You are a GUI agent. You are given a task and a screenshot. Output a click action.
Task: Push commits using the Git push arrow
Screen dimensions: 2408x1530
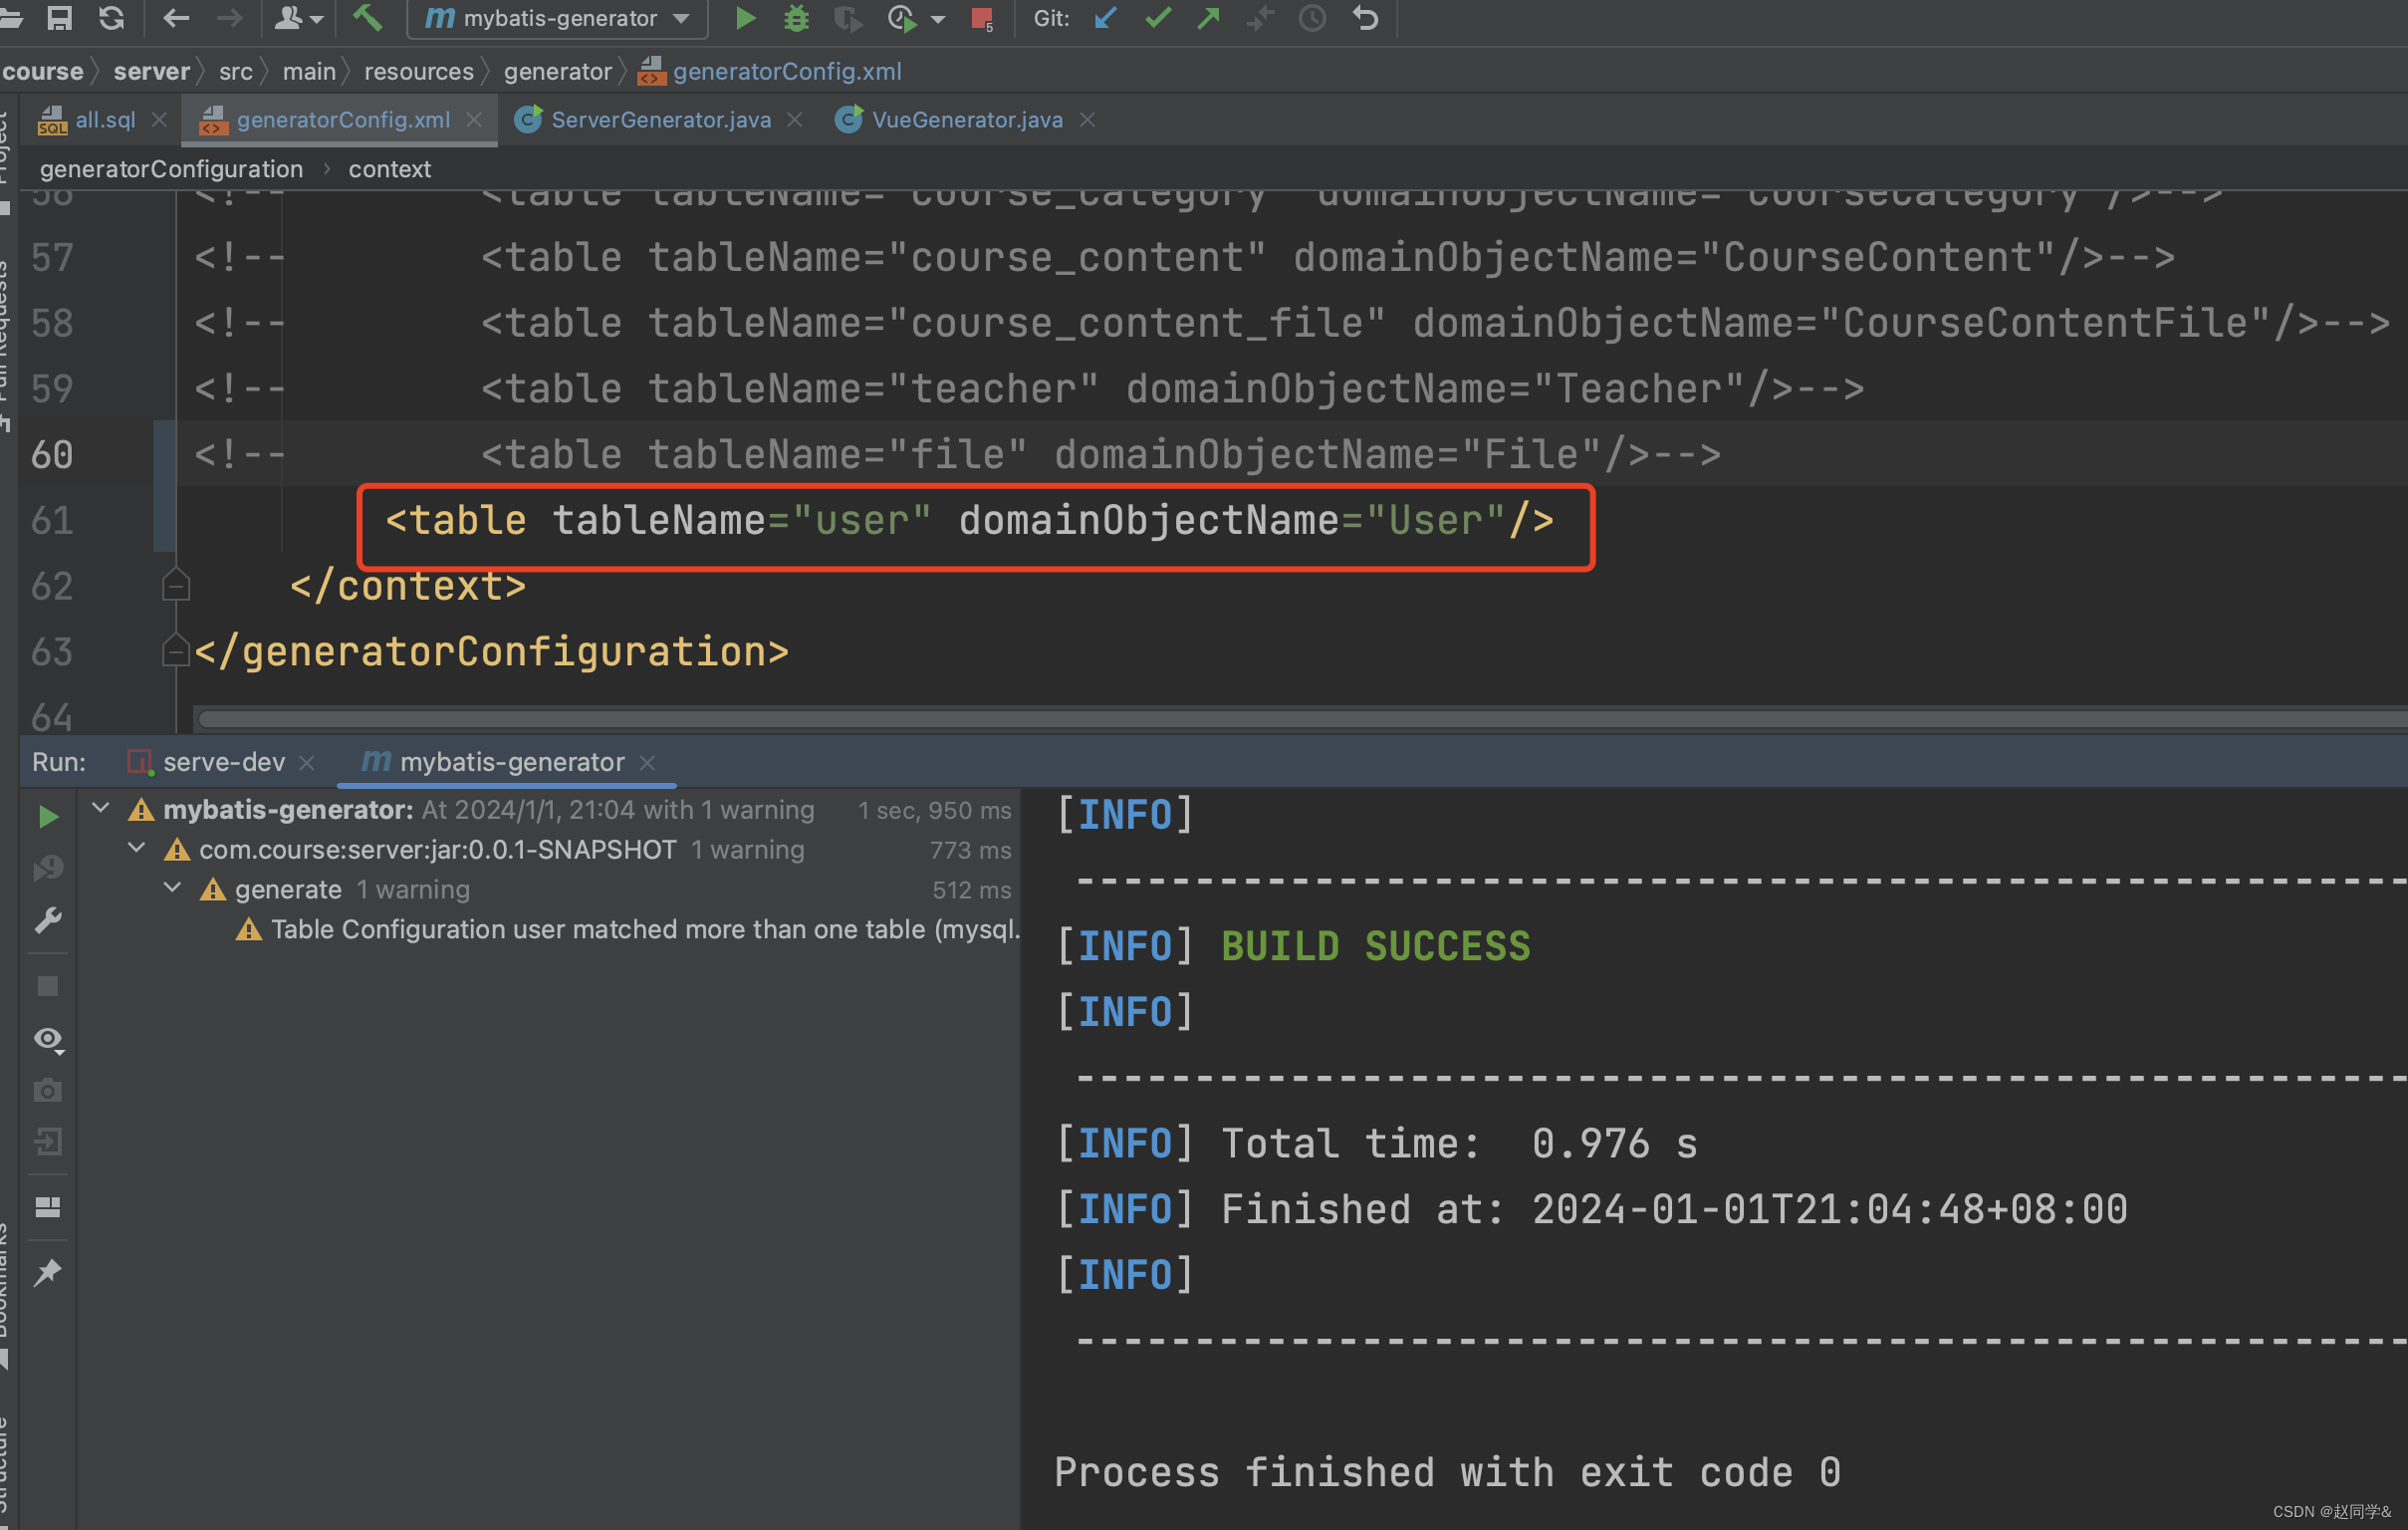1209,18
